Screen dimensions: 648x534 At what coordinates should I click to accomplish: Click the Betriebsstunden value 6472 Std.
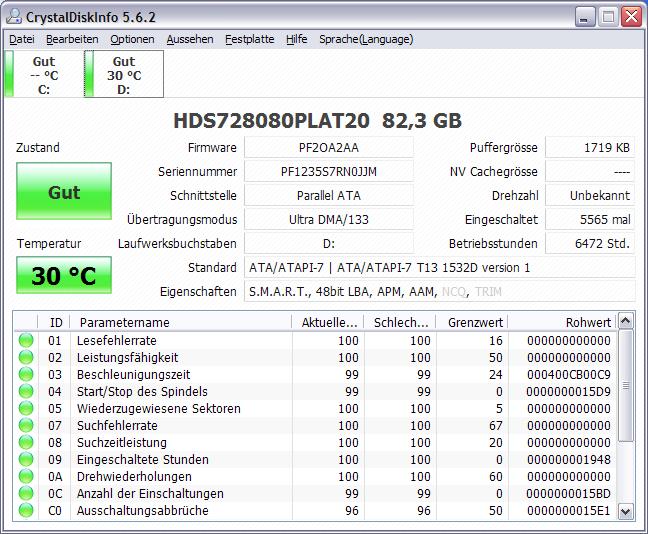590,243
